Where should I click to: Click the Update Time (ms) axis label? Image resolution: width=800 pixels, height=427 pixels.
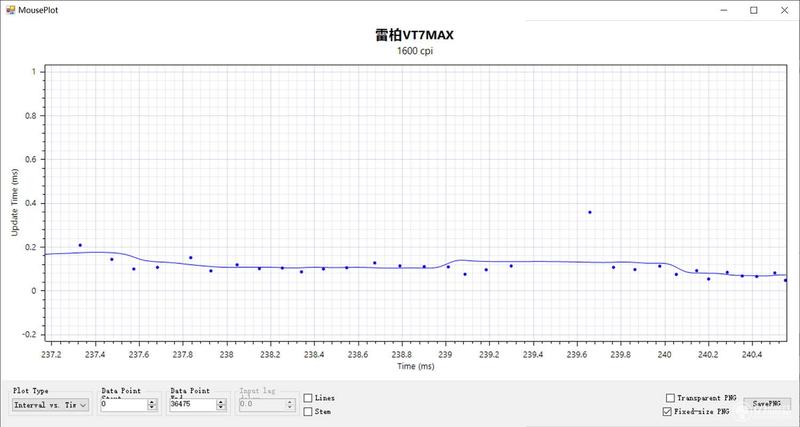tap(14, 203)
